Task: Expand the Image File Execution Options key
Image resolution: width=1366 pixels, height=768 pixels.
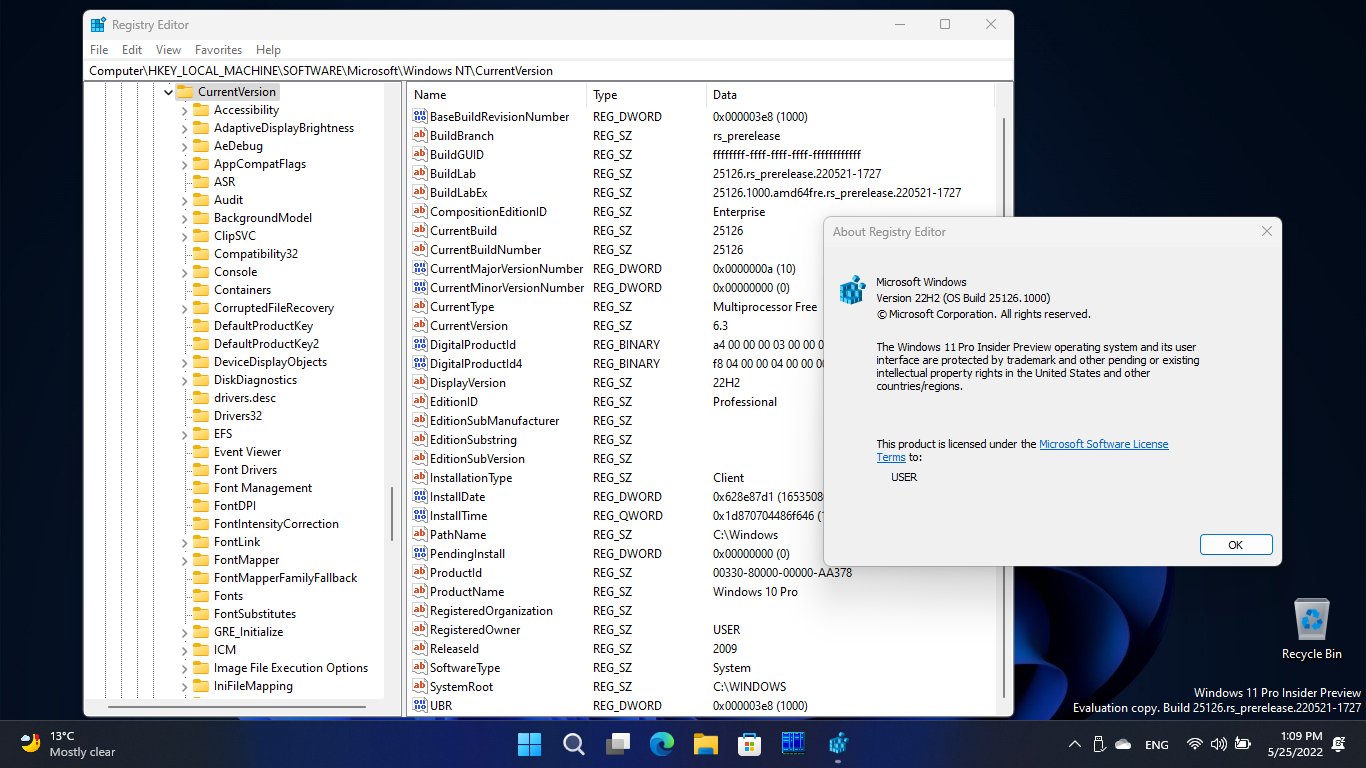Action: 184,668
